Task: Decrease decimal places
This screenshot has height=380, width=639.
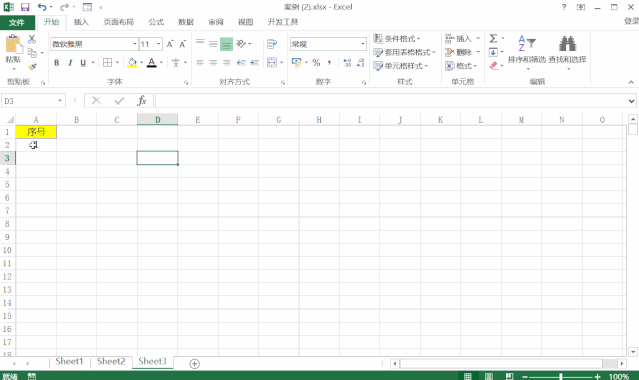Action: pos(360,62)
